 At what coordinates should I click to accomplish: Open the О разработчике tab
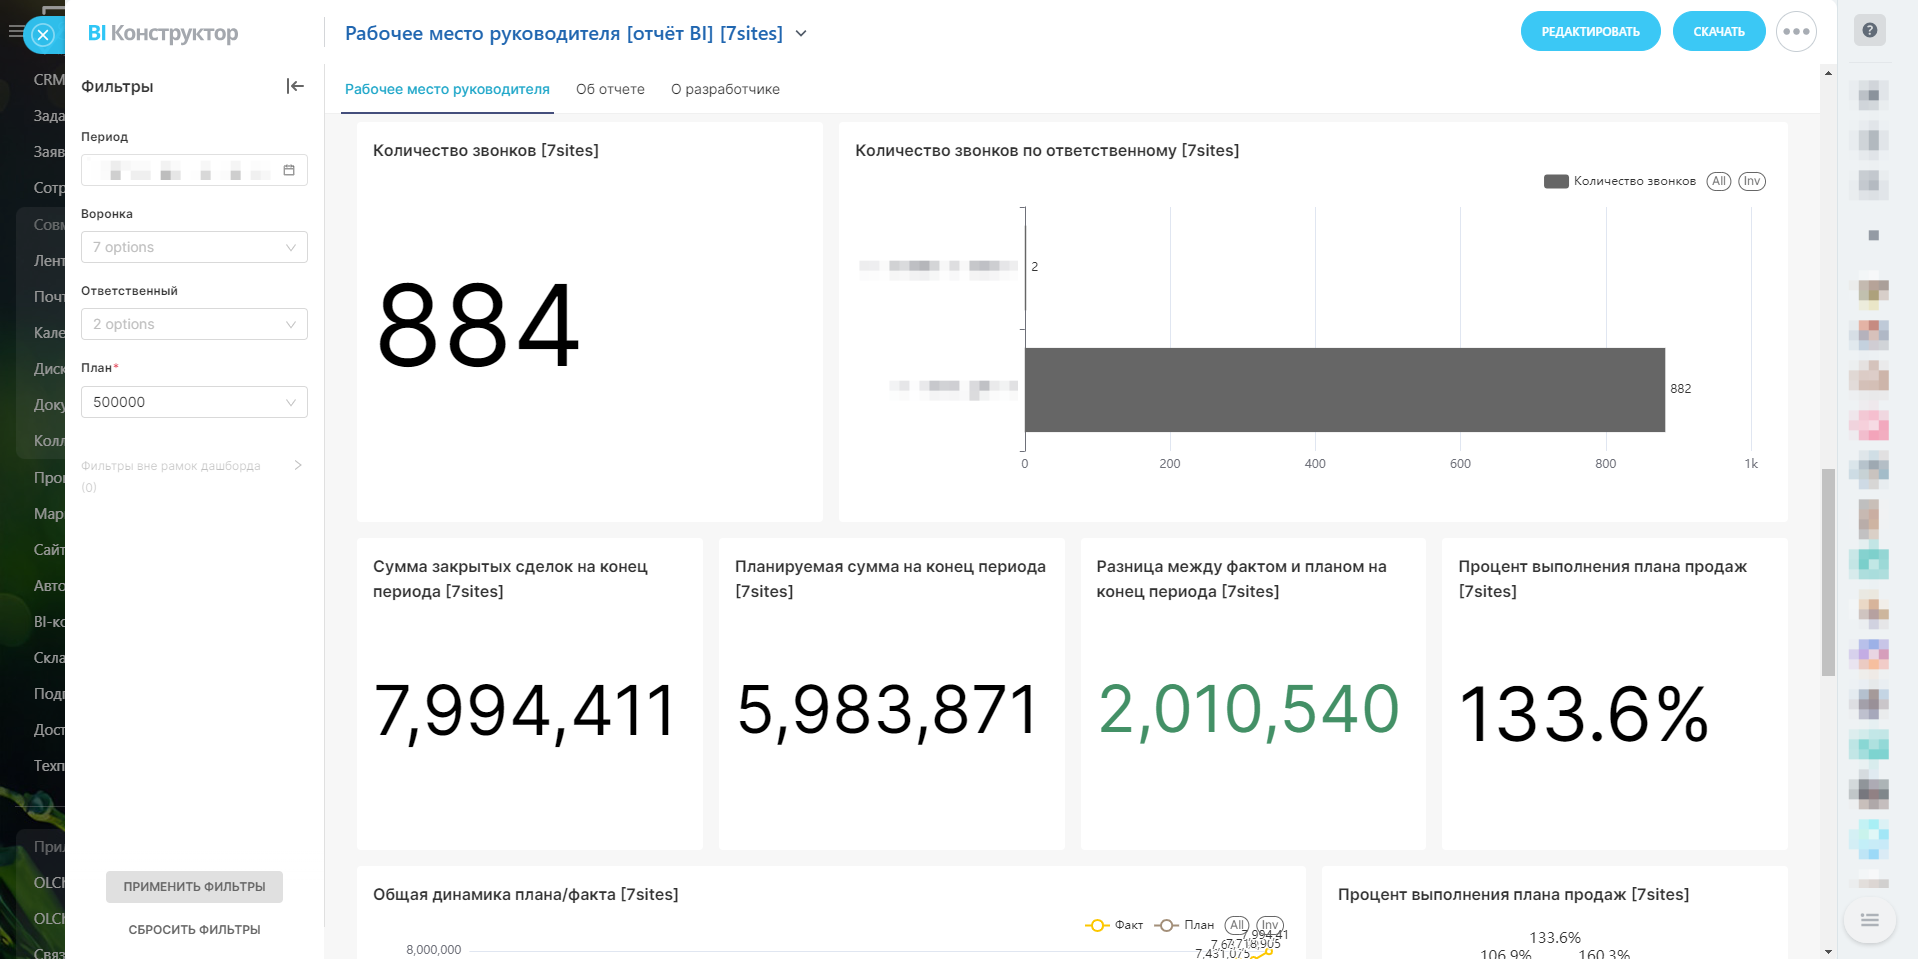725,89
